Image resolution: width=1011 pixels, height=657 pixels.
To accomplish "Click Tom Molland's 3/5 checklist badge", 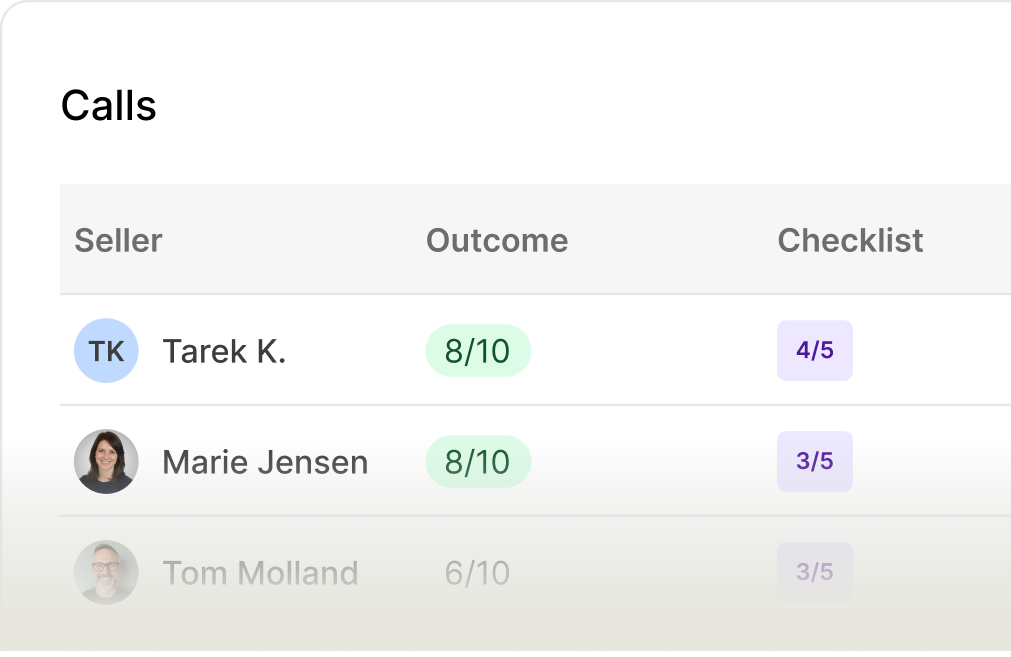I will click(814, 572).
